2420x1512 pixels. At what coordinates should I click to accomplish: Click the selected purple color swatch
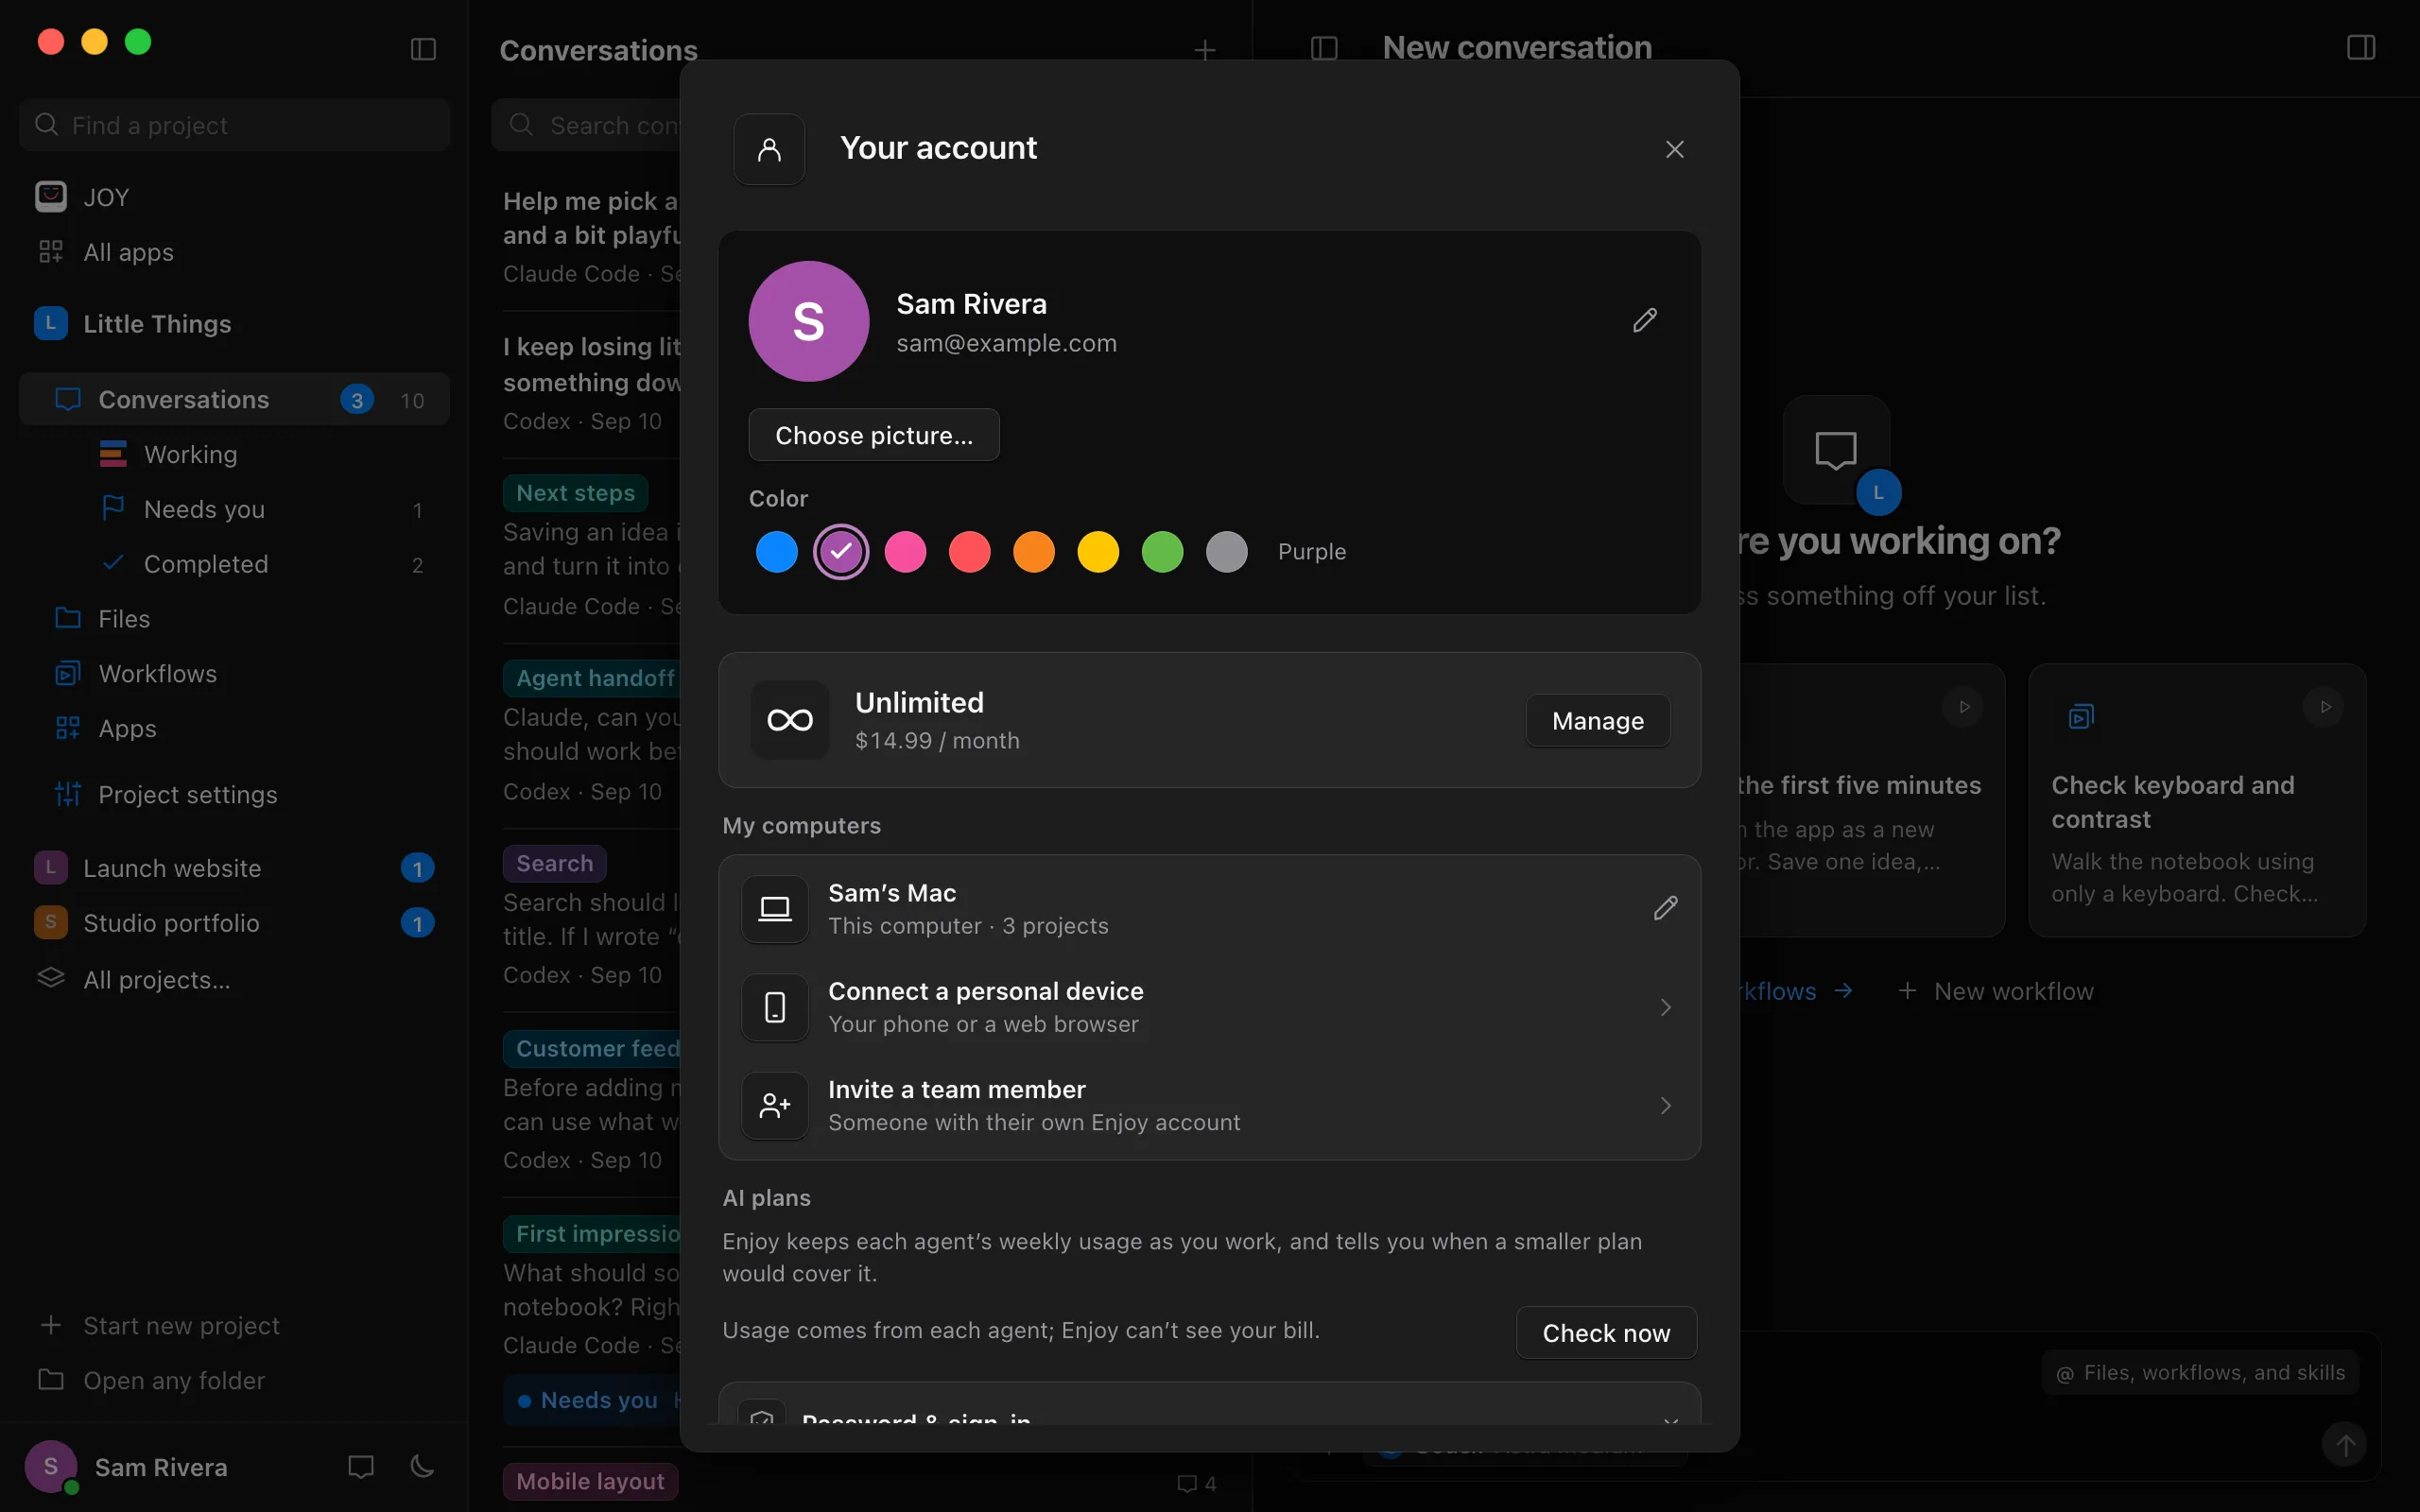pyautogui.click(x=841, y=552)
